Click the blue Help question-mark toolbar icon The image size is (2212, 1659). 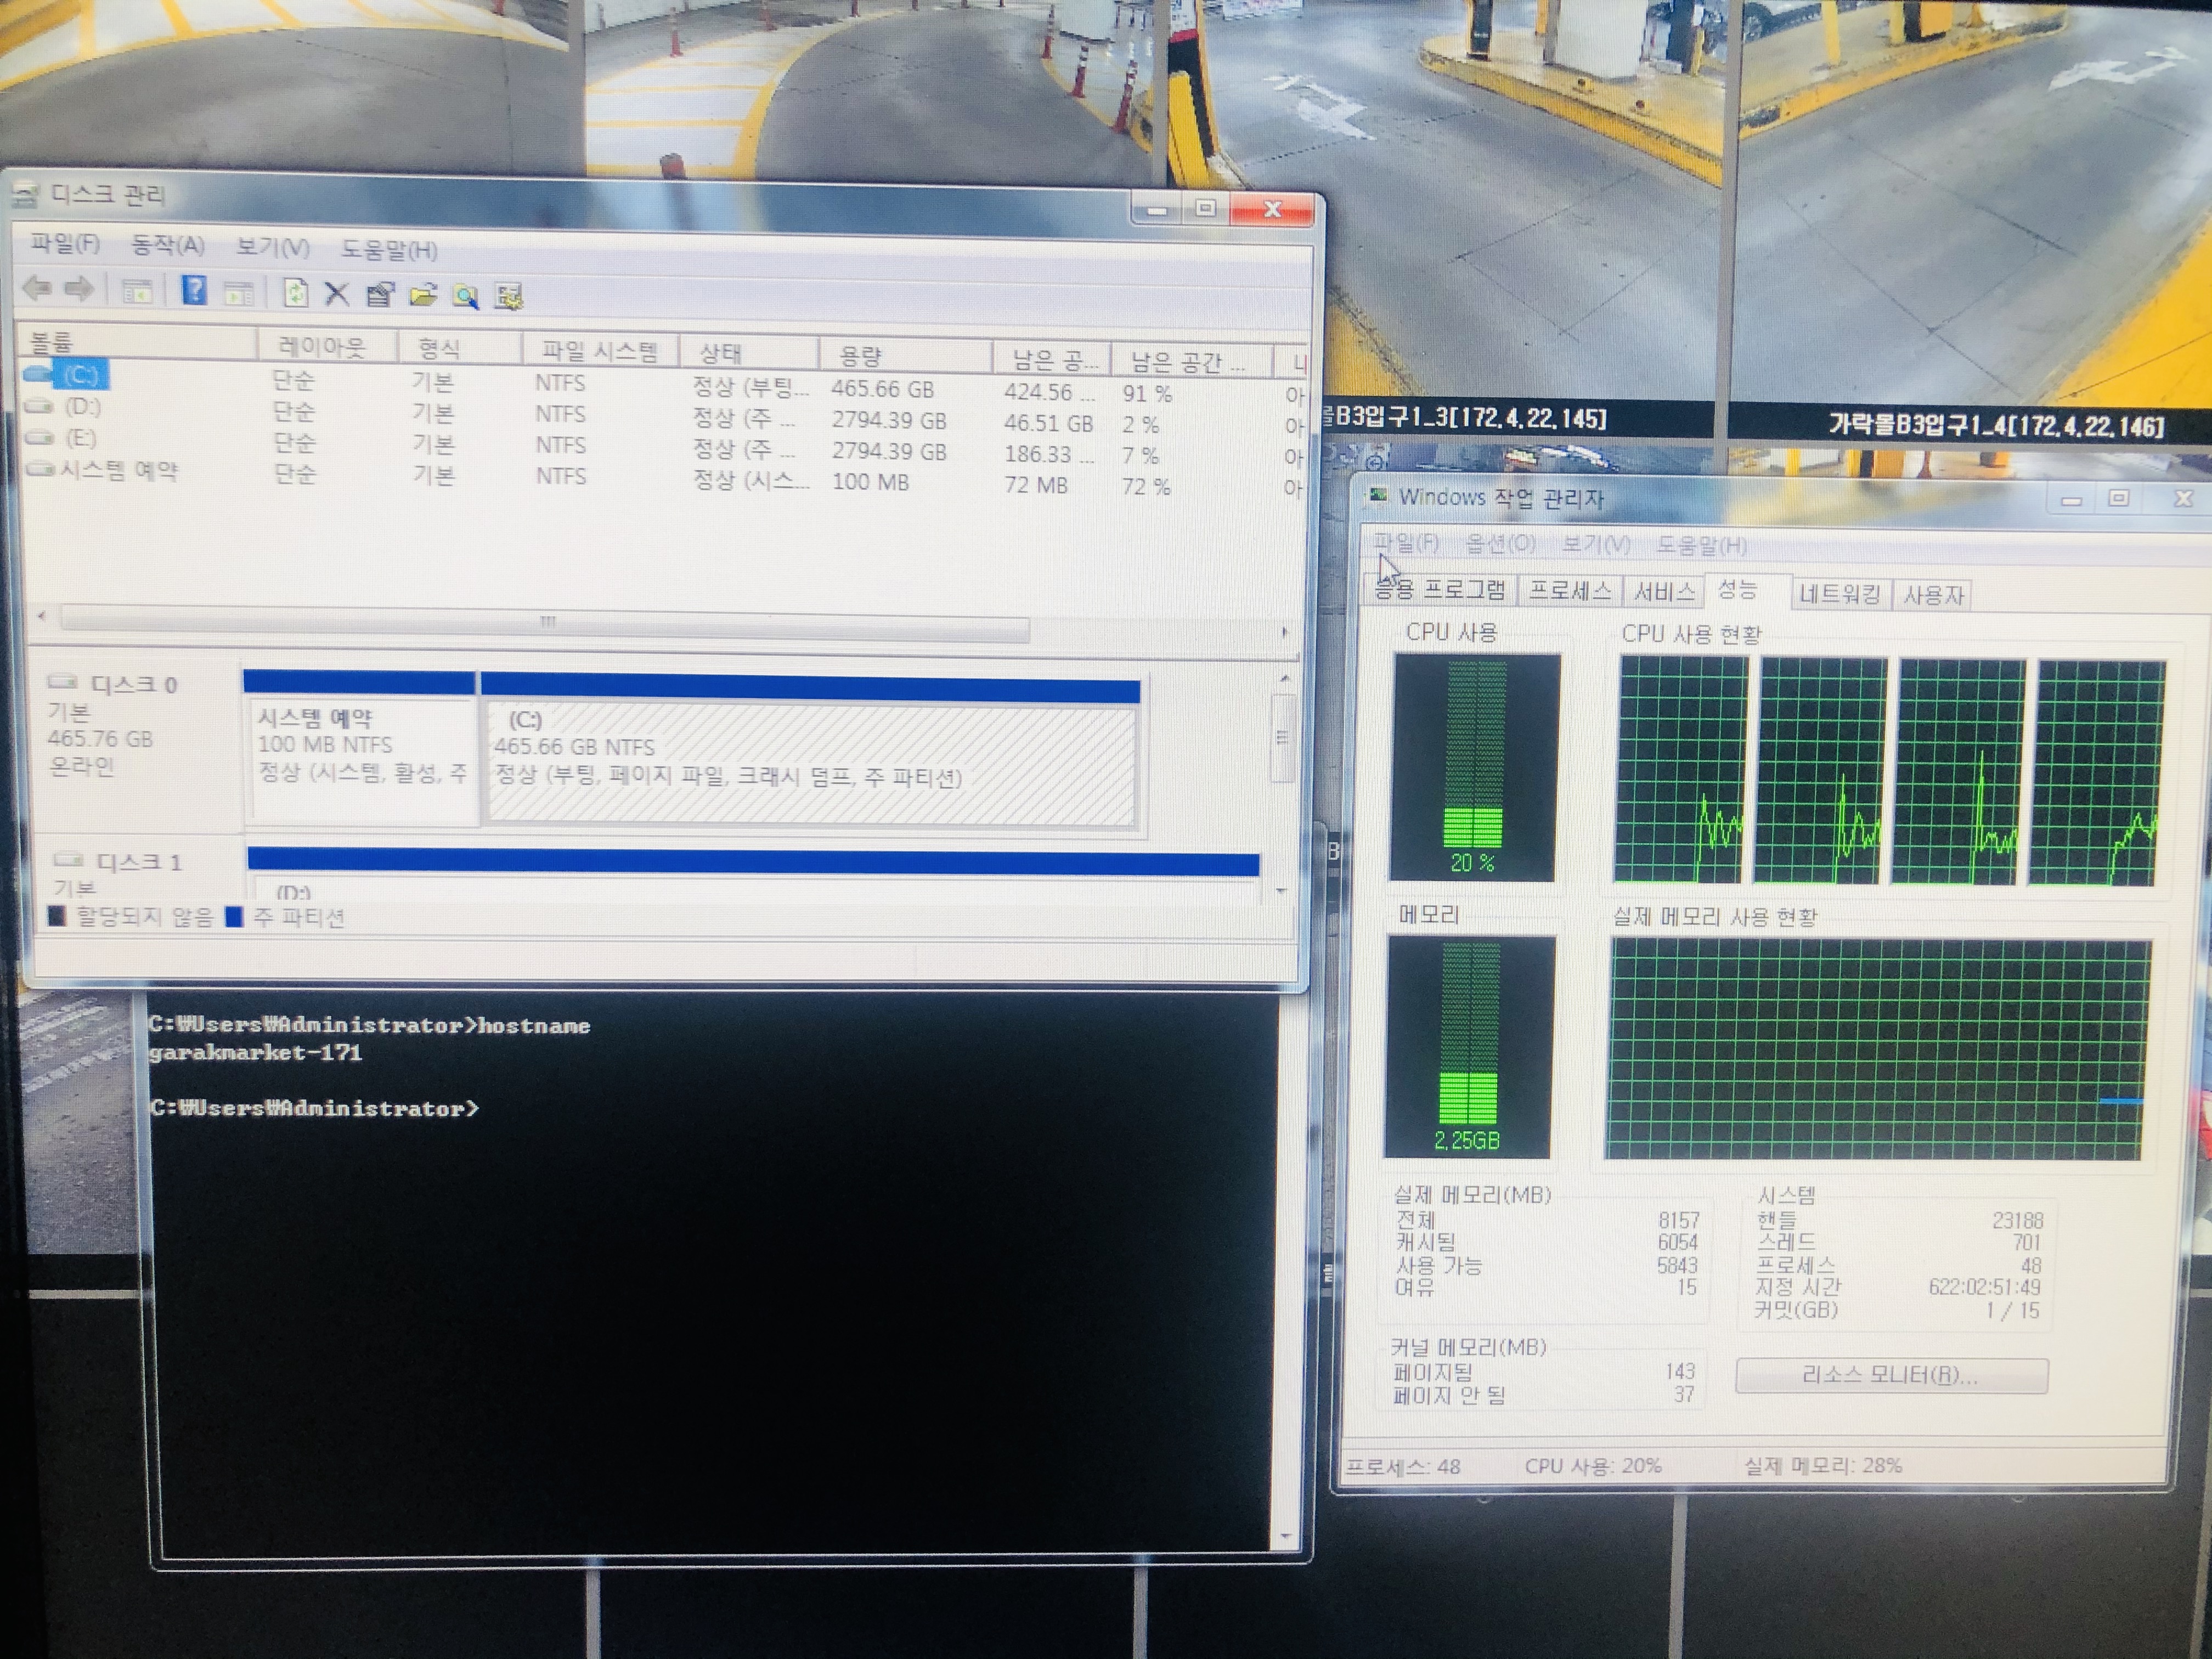tap(194, 291)
